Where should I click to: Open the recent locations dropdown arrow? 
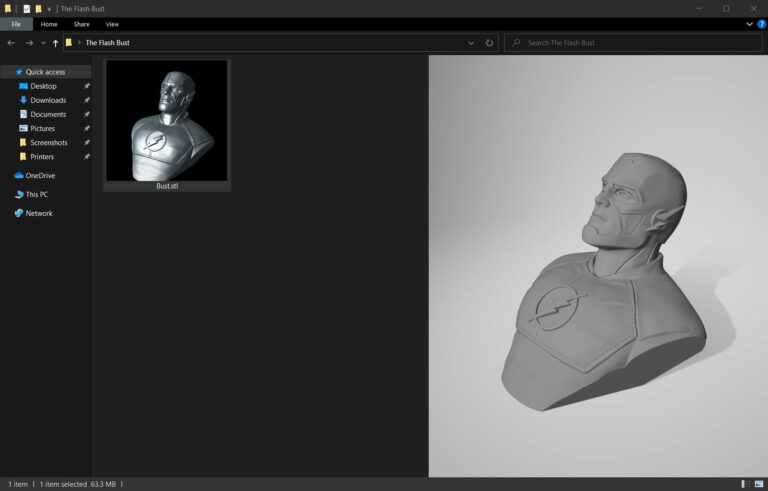[x=44, y=43]
